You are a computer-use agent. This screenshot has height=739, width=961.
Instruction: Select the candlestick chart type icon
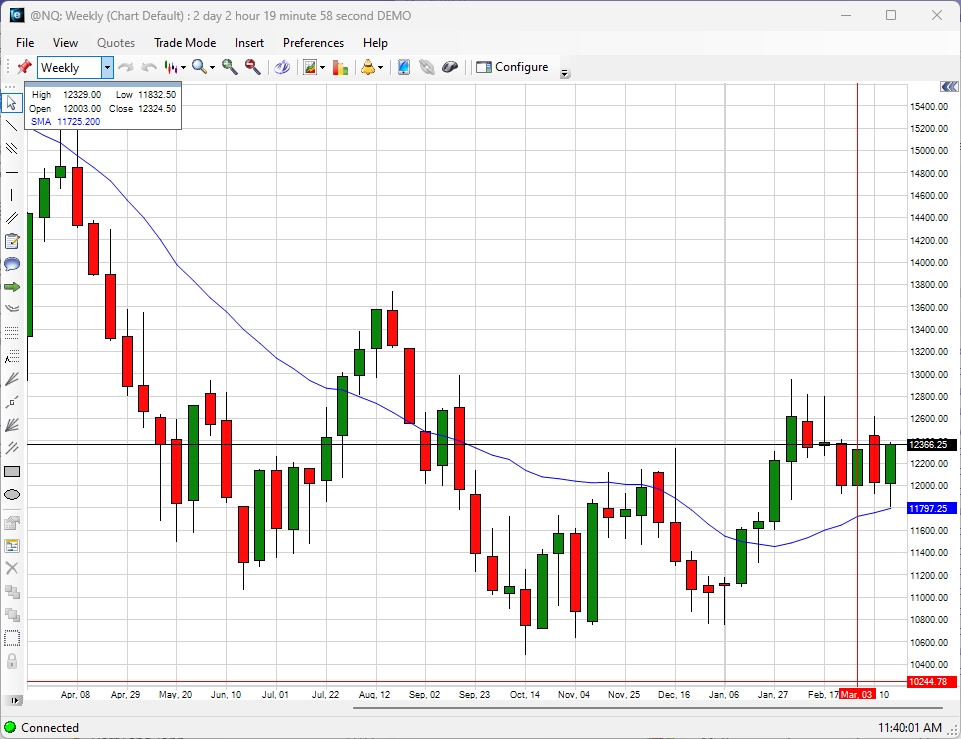pyautogui.click(x=170, y=67)
